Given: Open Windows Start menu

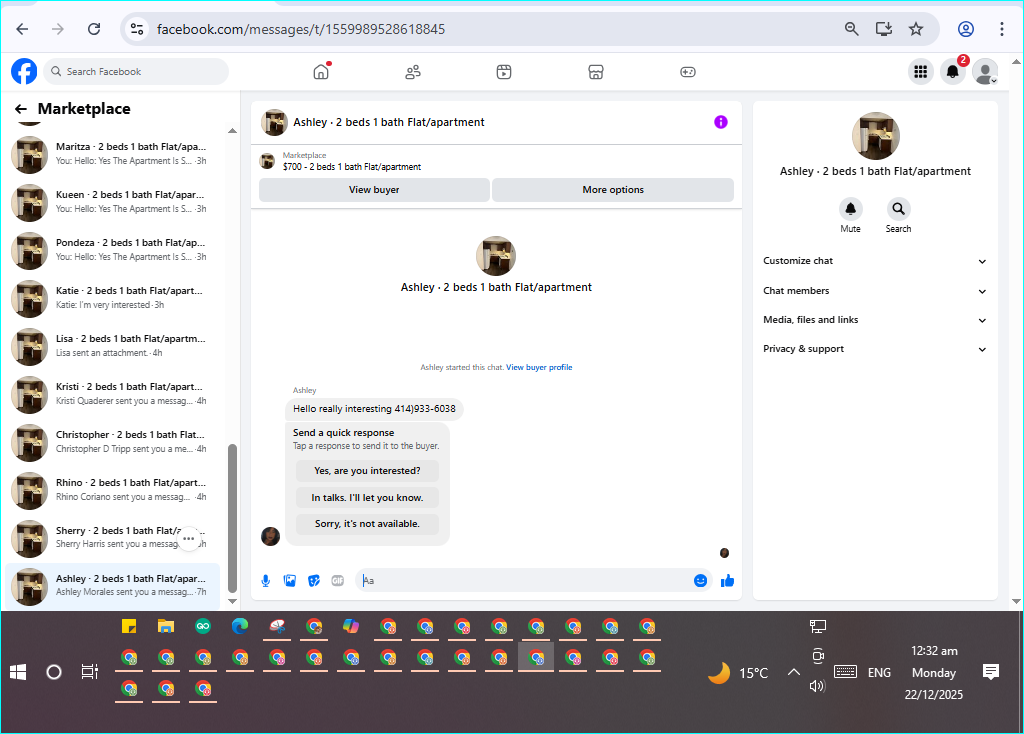Looking at the screenshot, I should coord(18,672).
